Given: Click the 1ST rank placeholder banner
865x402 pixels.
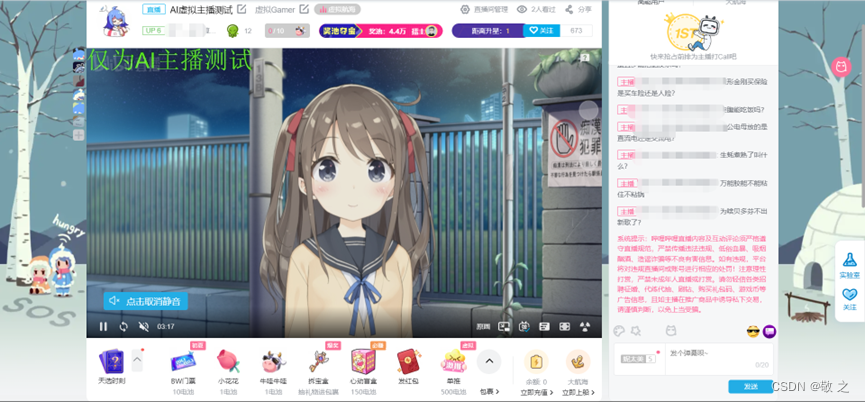Looking at the screenshot, I should (x=694, y=36).
